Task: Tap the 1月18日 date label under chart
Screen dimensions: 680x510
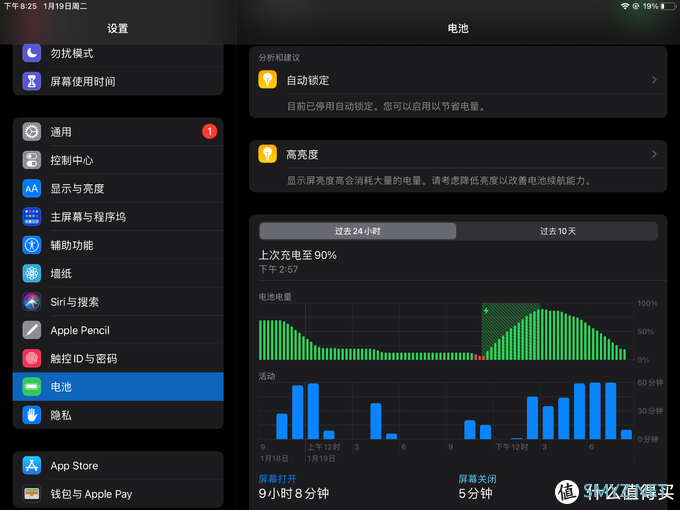Action: tap(274, 458)
